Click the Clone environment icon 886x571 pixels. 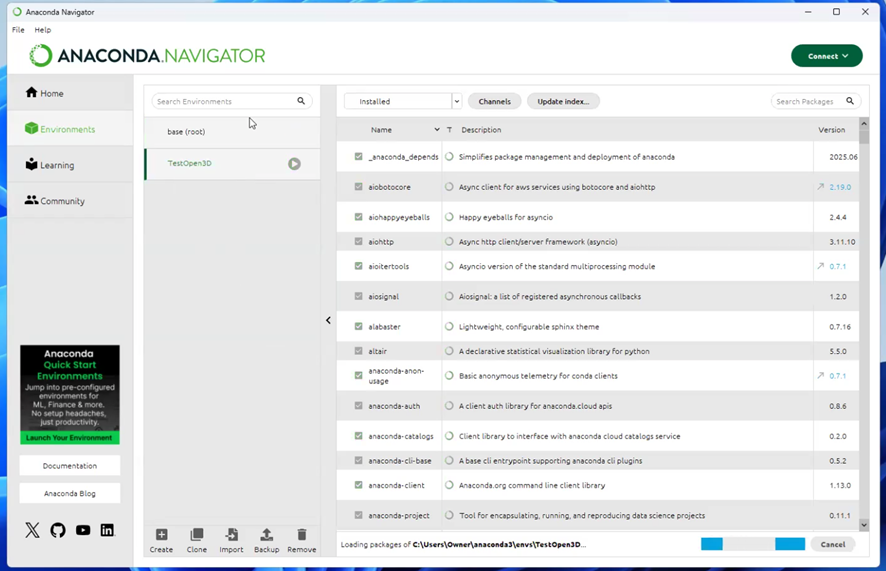coord(197,534)
